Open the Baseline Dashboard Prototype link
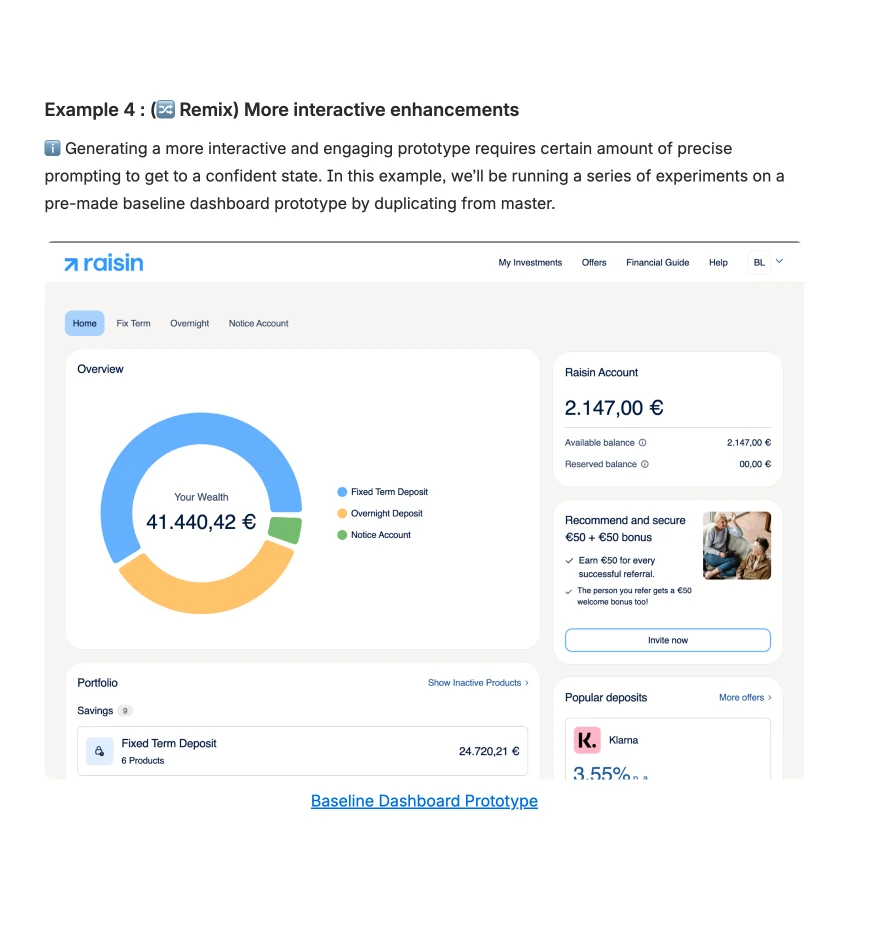 click(x=424, y=801)
